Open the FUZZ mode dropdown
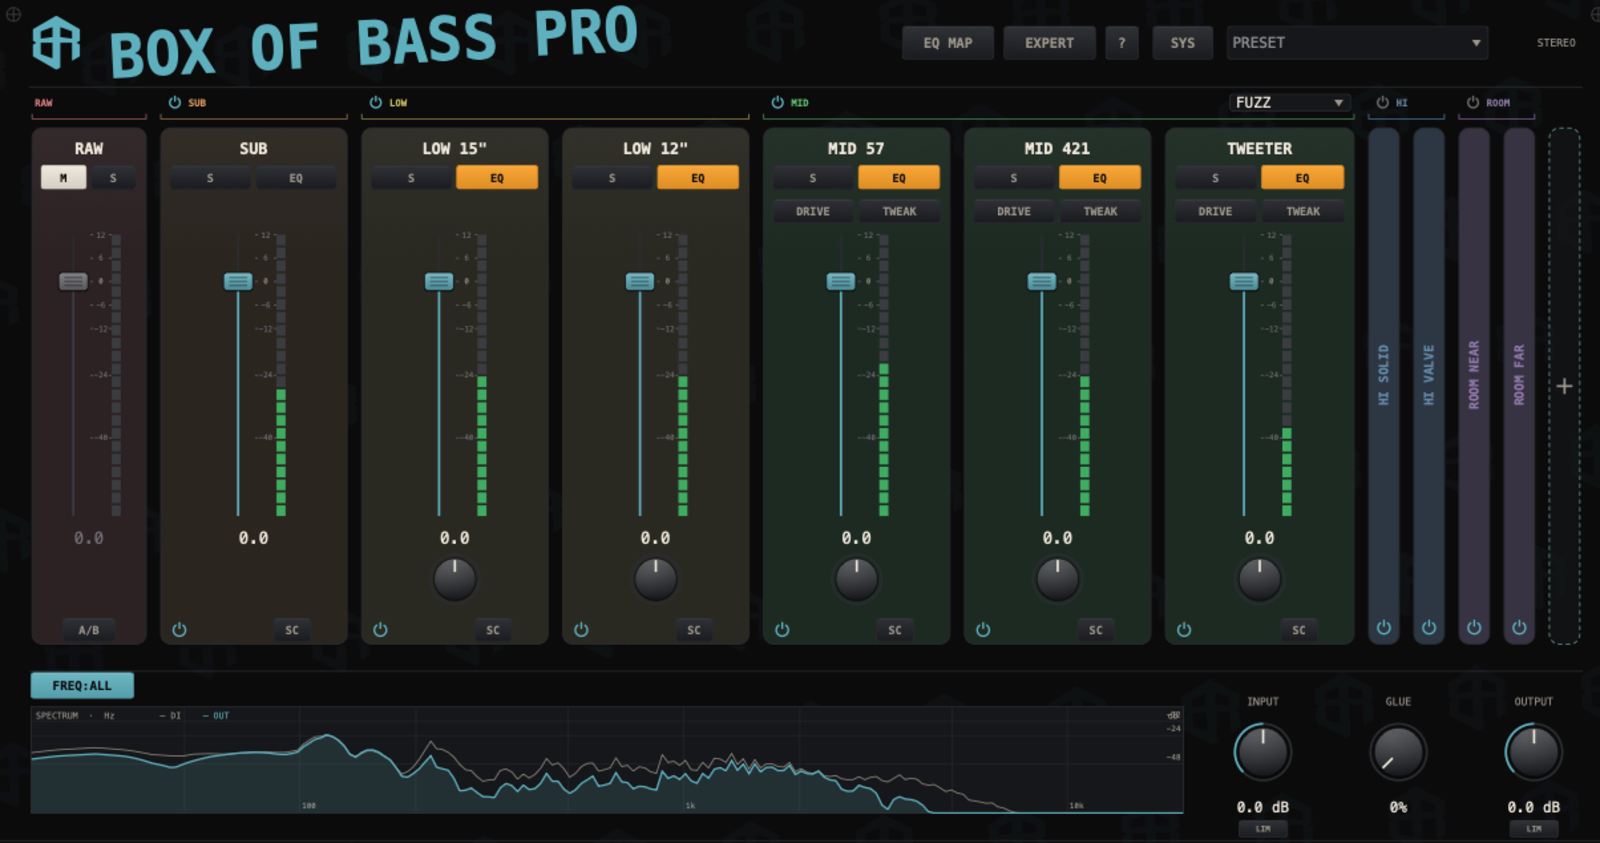The height and width of the screenshot is (843, 1600). (1289, 102)
